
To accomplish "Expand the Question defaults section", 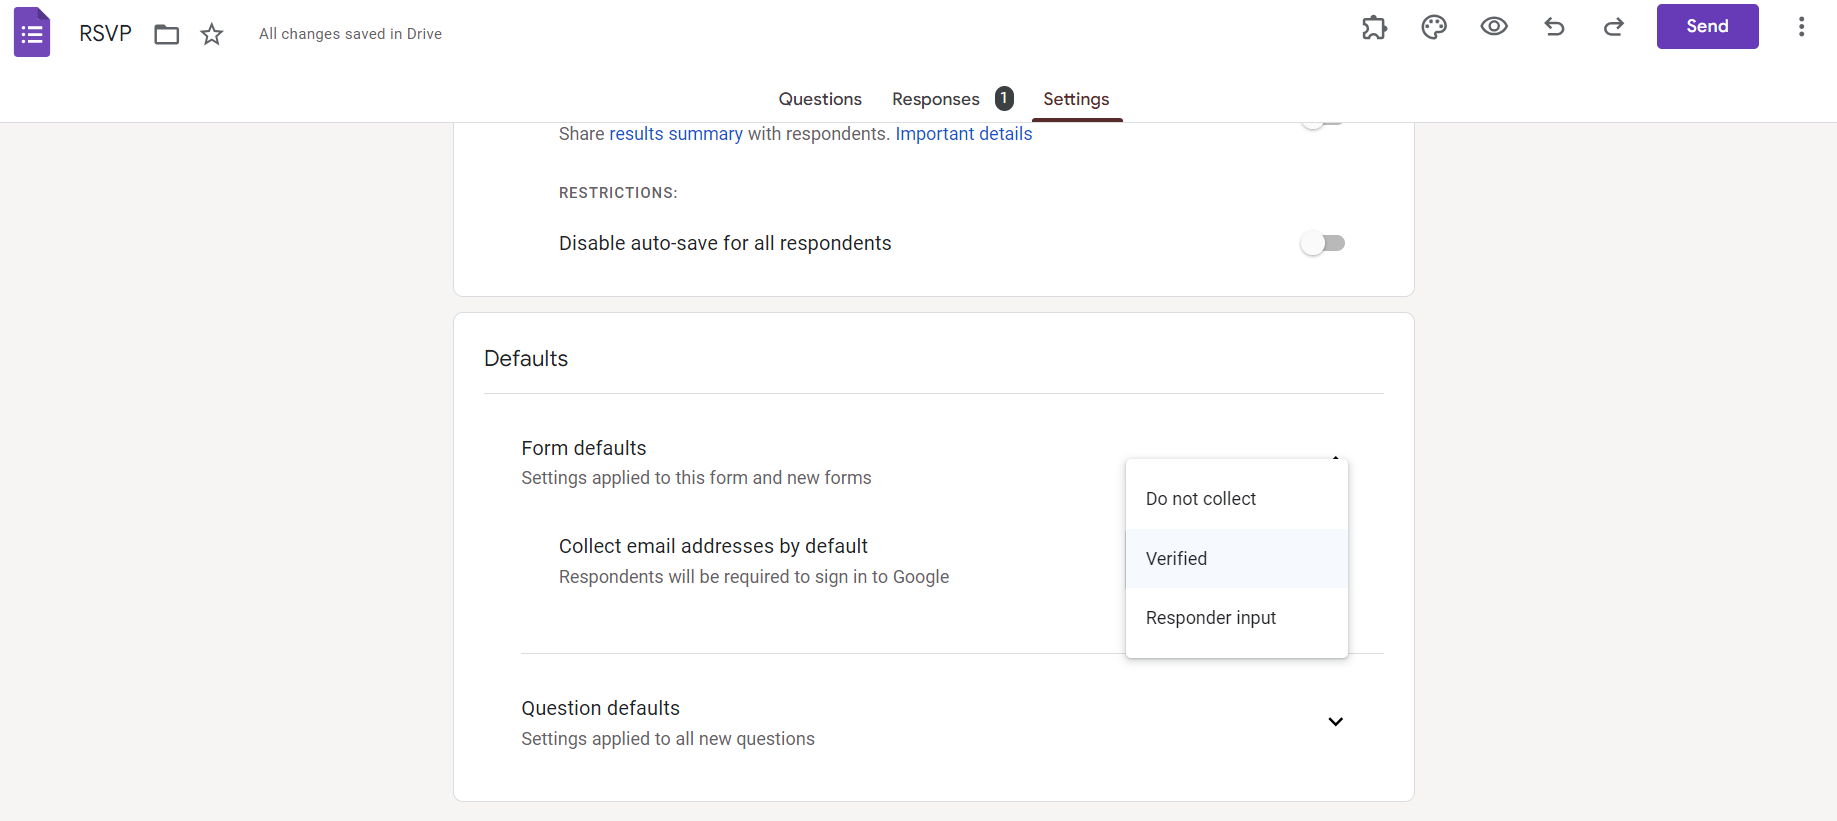I will 1335,722.
